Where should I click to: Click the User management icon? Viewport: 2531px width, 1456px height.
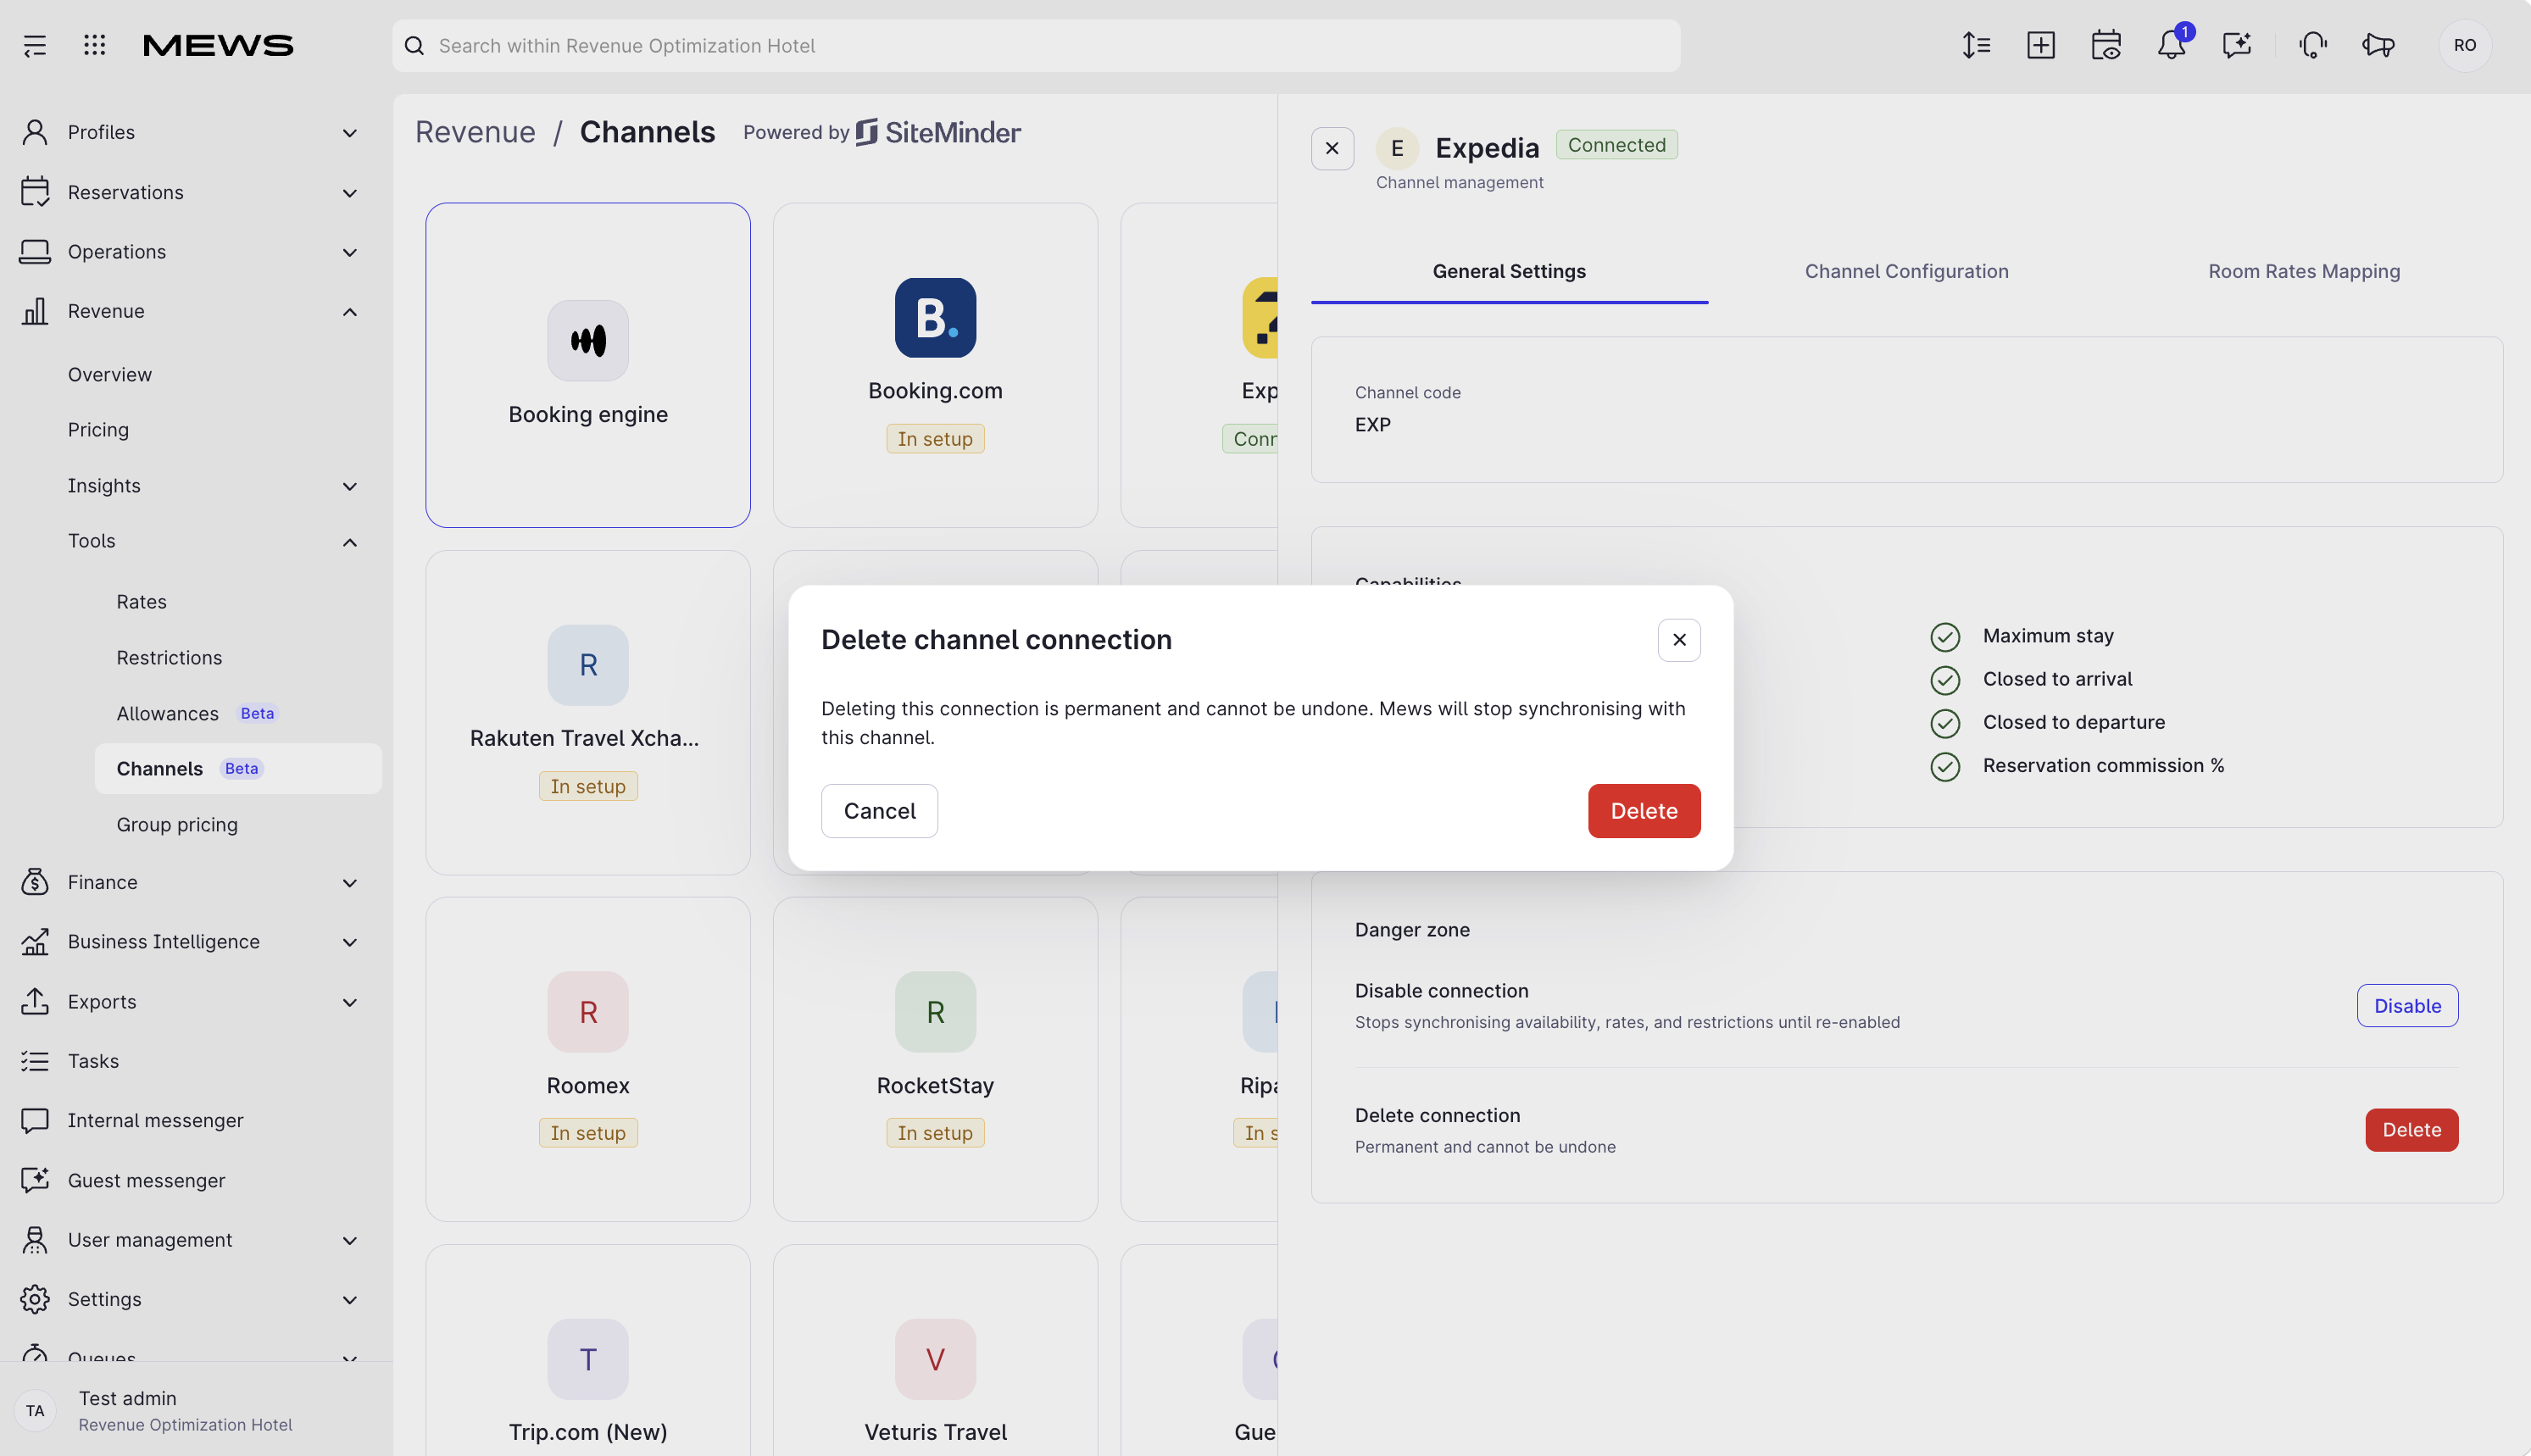(x=35, y=1240)
